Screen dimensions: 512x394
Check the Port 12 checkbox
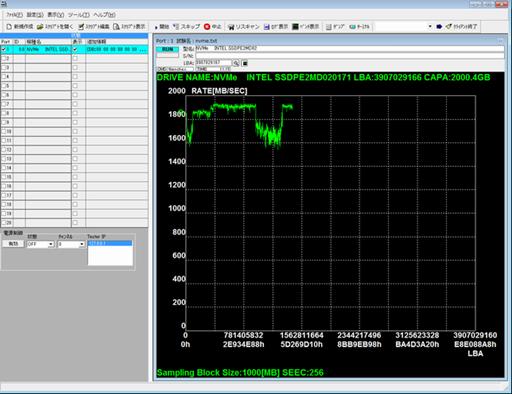click(x=4, y=150)
